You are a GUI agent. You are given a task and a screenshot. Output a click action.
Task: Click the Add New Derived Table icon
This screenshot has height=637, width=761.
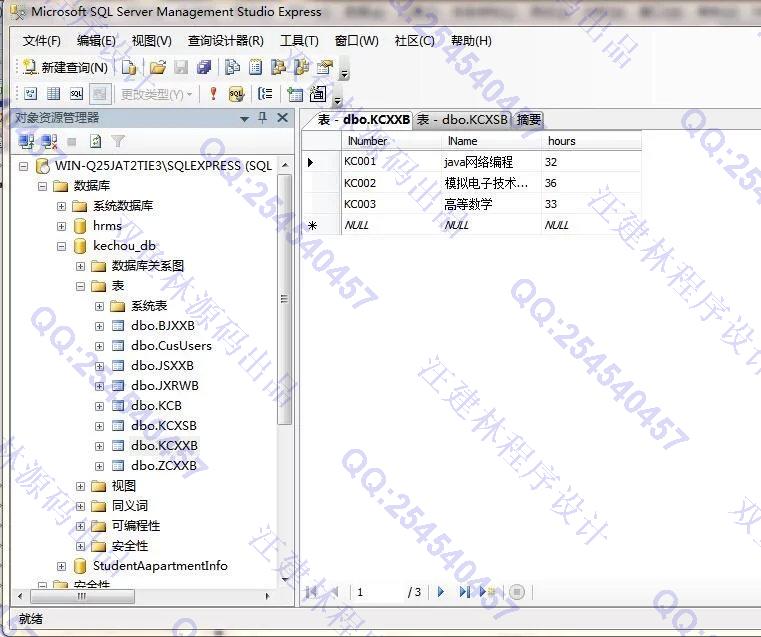[318, 93]
